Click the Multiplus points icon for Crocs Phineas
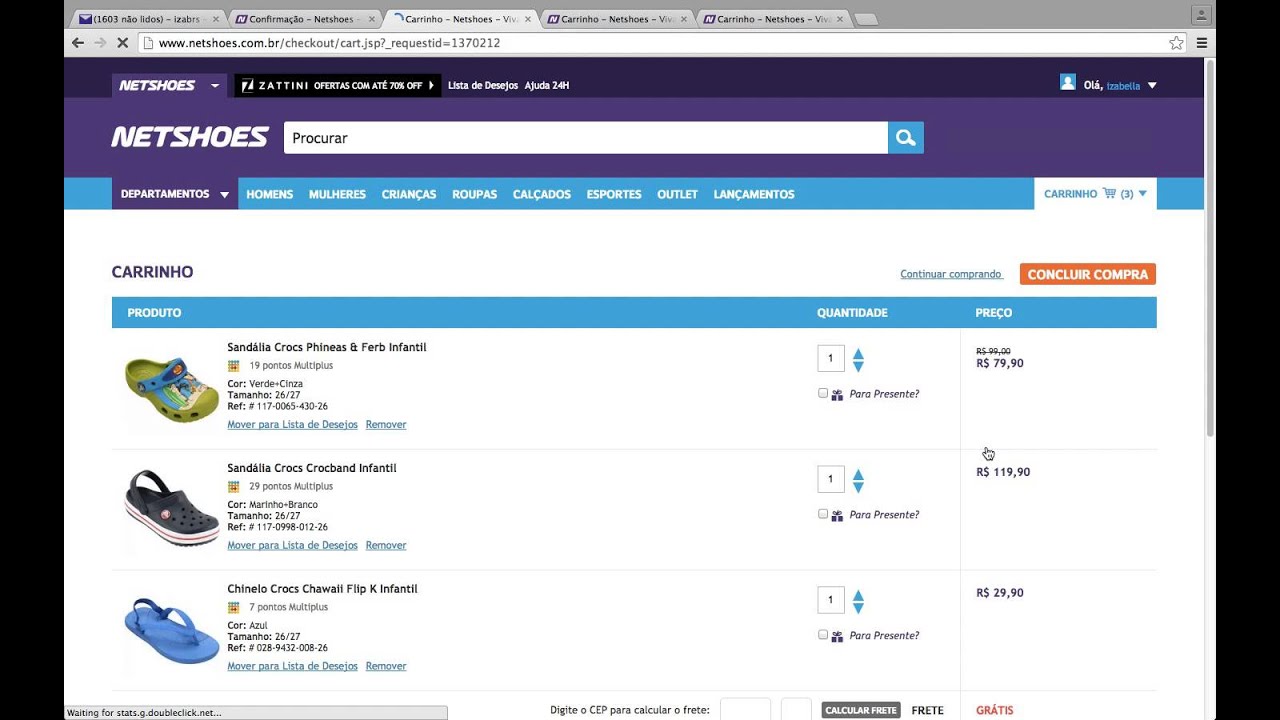This screenshot has height=720, width=1280. [x=234, y=366]
